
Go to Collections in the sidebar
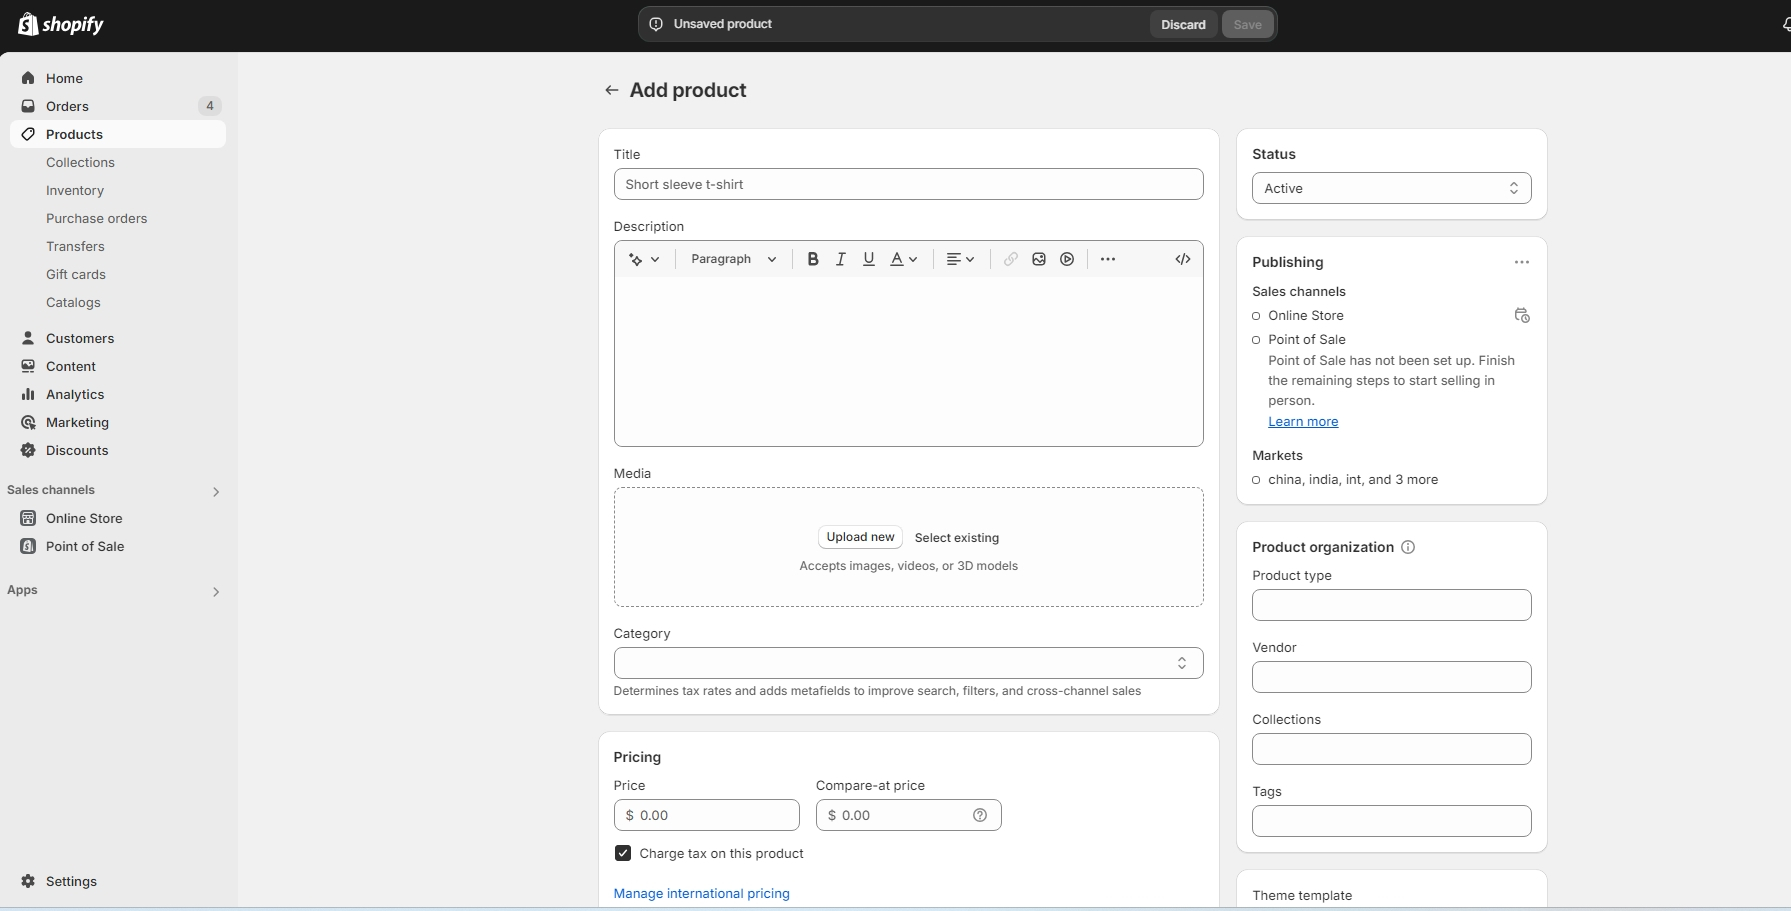(80, 162)
